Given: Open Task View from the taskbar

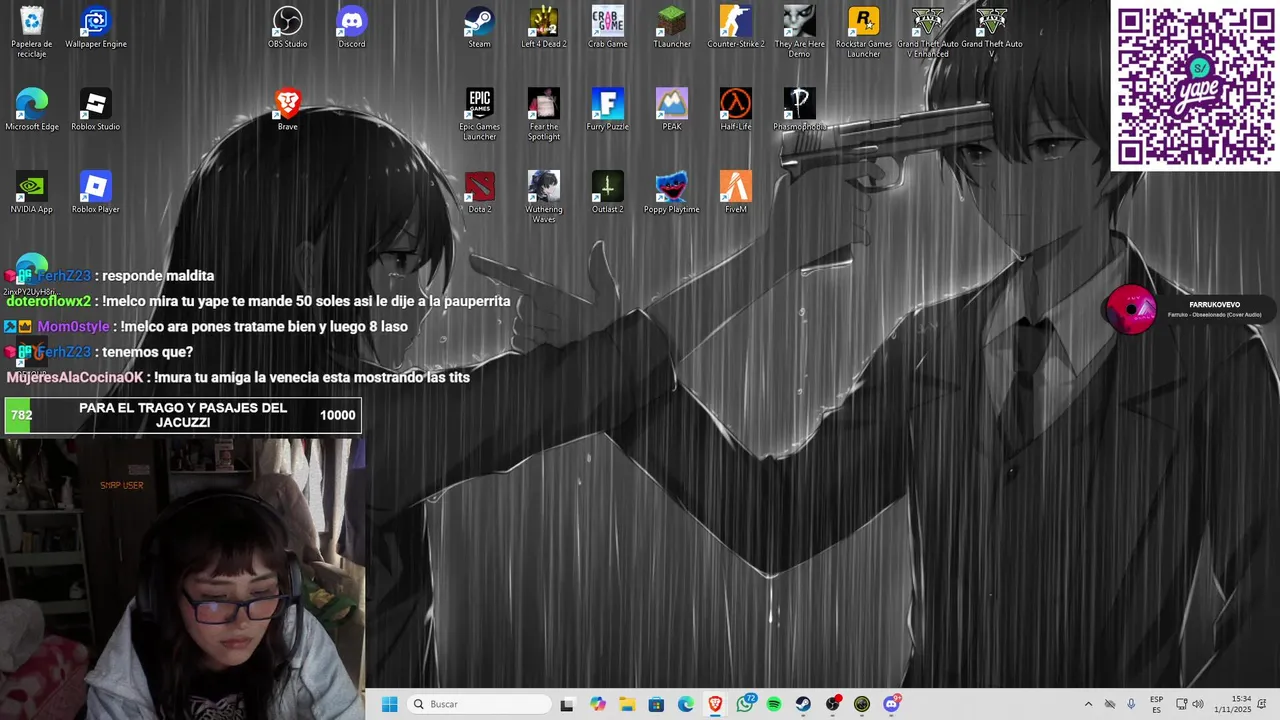Looking at the screenshot, I should (x=567, y=704).
